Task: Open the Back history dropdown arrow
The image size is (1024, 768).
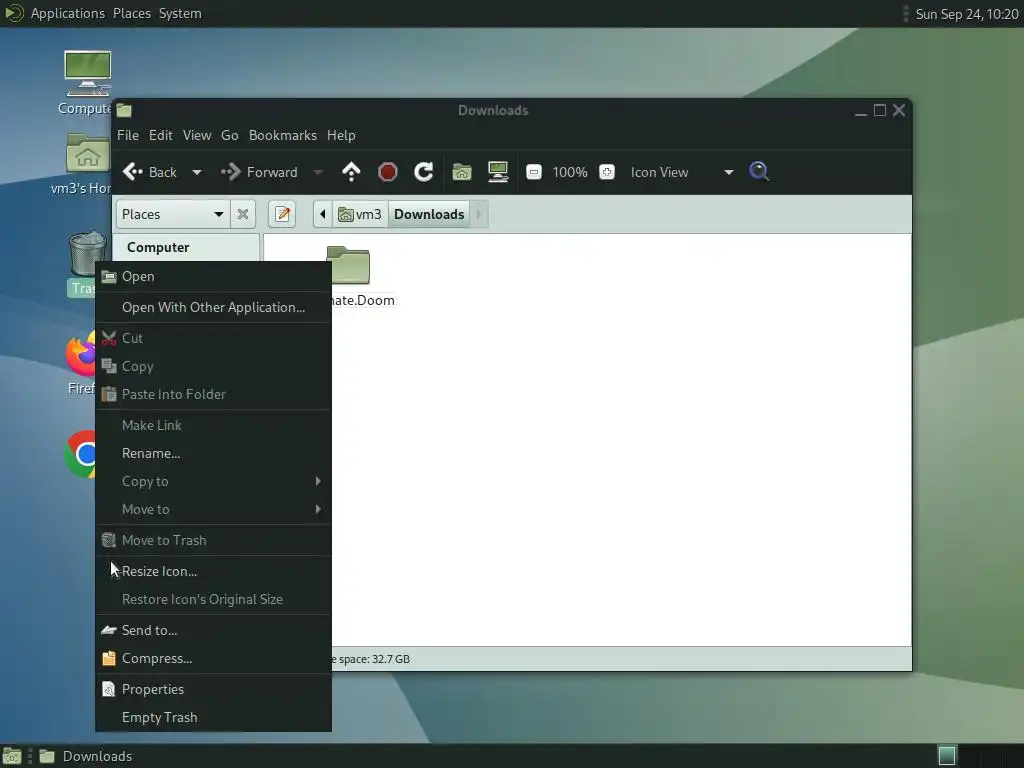Action: (x=197, y=172)
